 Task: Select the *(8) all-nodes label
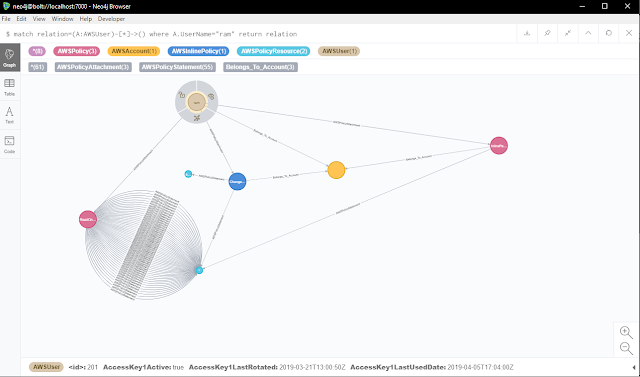tap(37, 51)
